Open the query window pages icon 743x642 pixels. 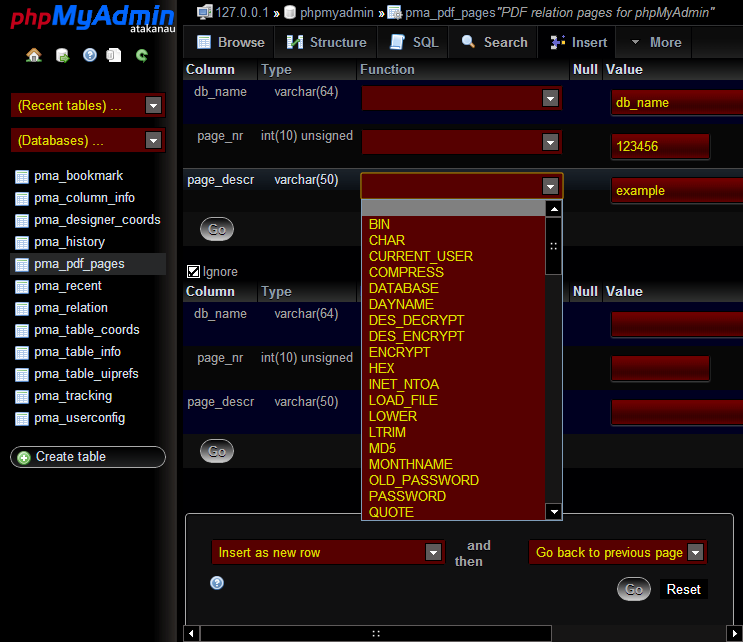click(x=114, y=55)
